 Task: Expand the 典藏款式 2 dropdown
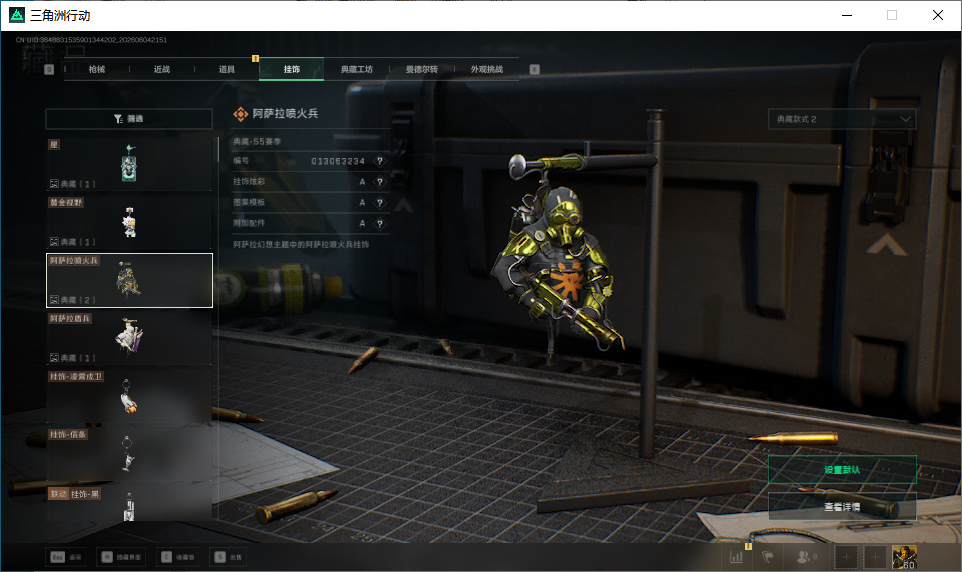(842, 119)
